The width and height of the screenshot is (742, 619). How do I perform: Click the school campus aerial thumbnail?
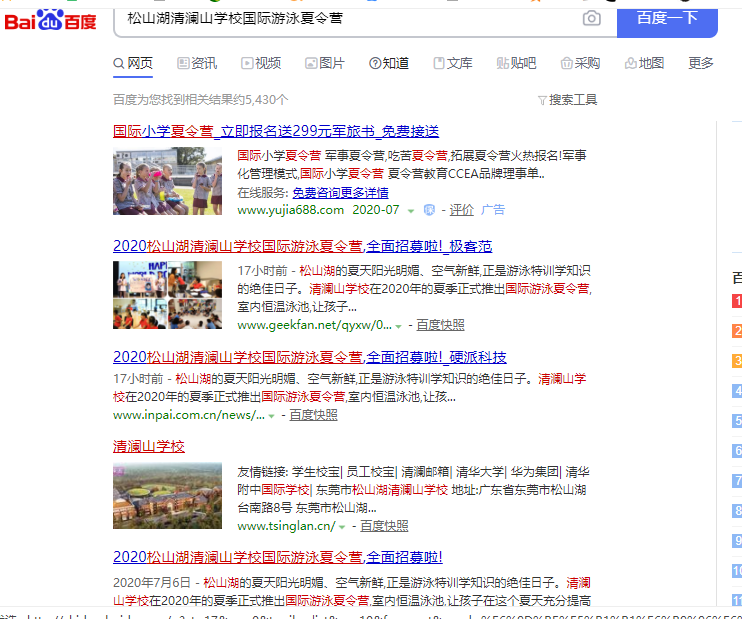[167, 495]
